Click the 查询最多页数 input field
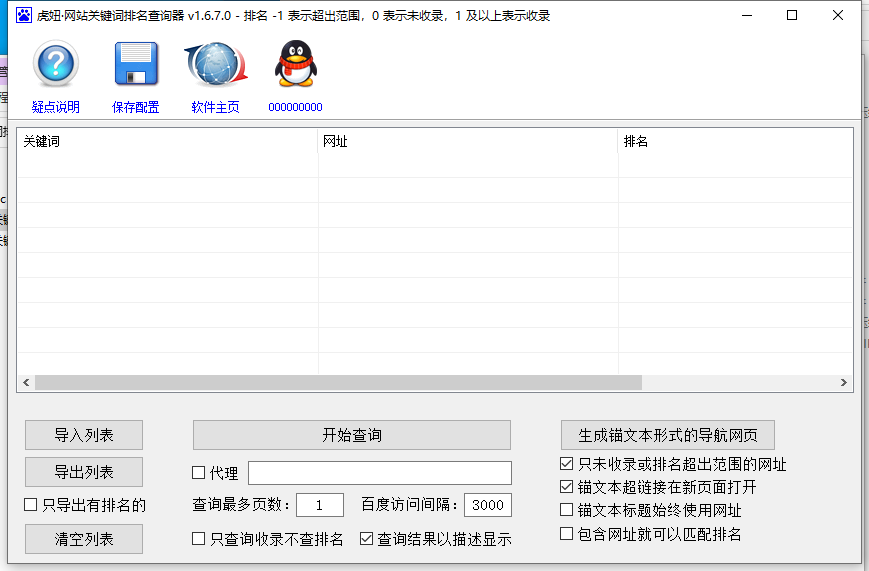This screenshot has width=869, height=571. click(320, 505)
